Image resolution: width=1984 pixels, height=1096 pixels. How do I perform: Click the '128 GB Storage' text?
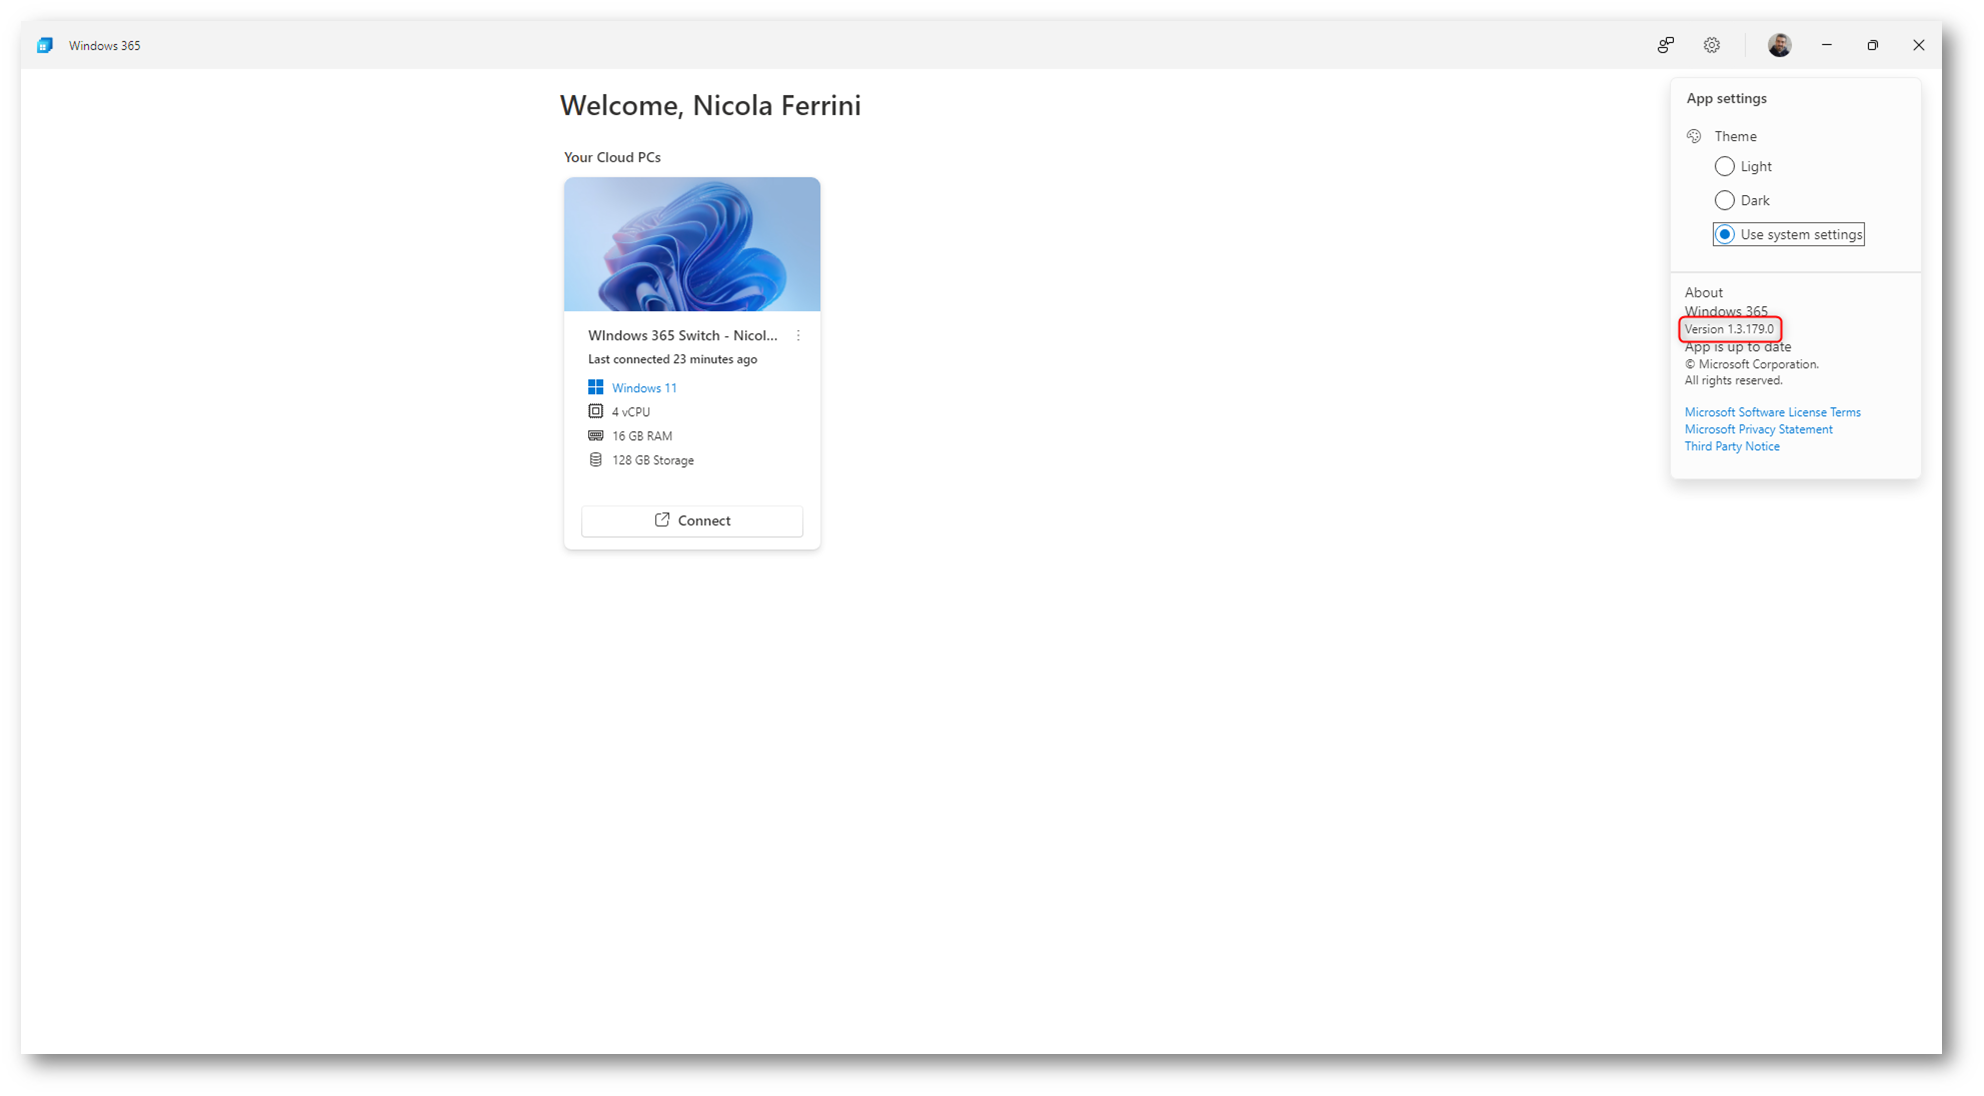pyautogui.click(x=653, y=460)
